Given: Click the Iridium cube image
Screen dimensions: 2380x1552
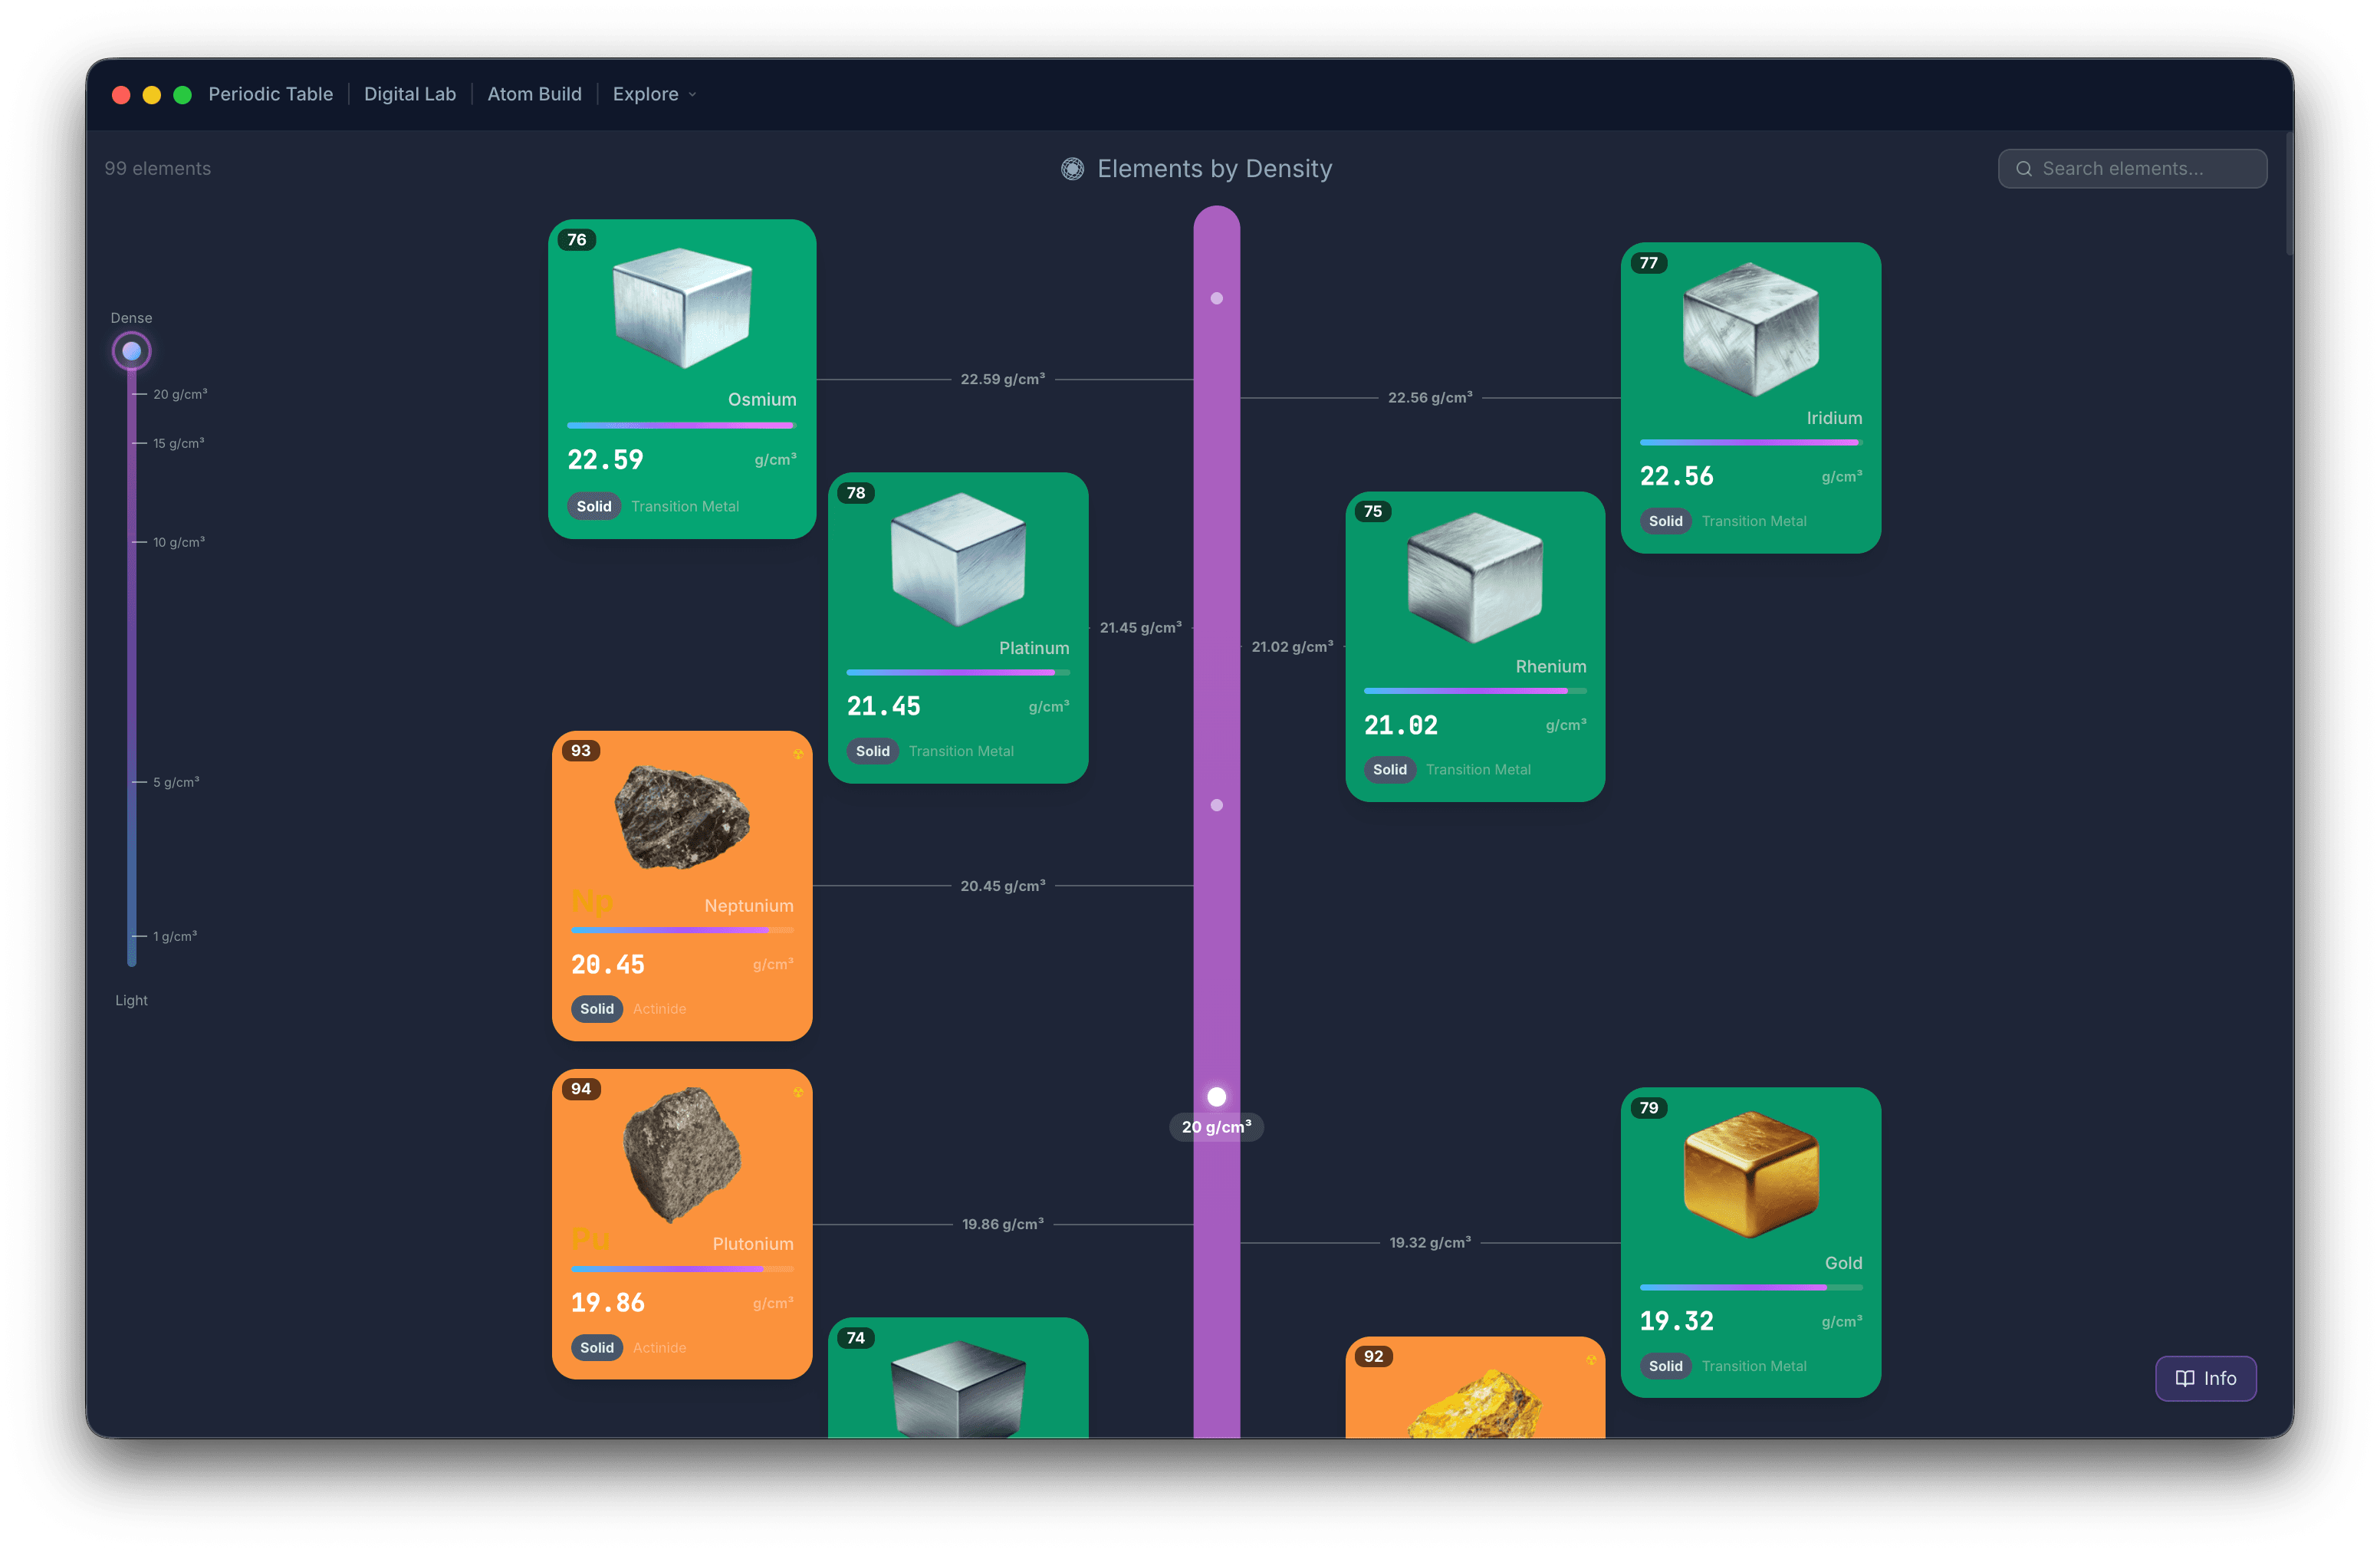Looking at the screenshot, I should coord(1750,329).
